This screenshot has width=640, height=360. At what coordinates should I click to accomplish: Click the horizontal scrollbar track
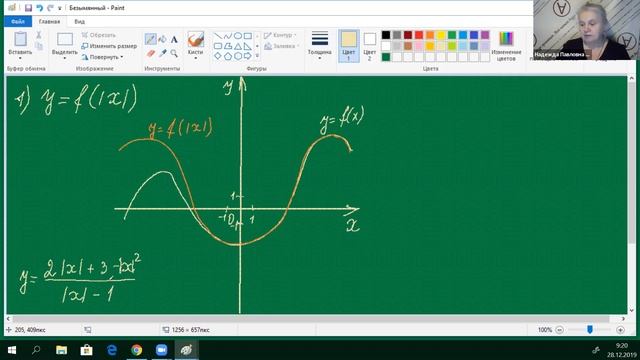315,318
